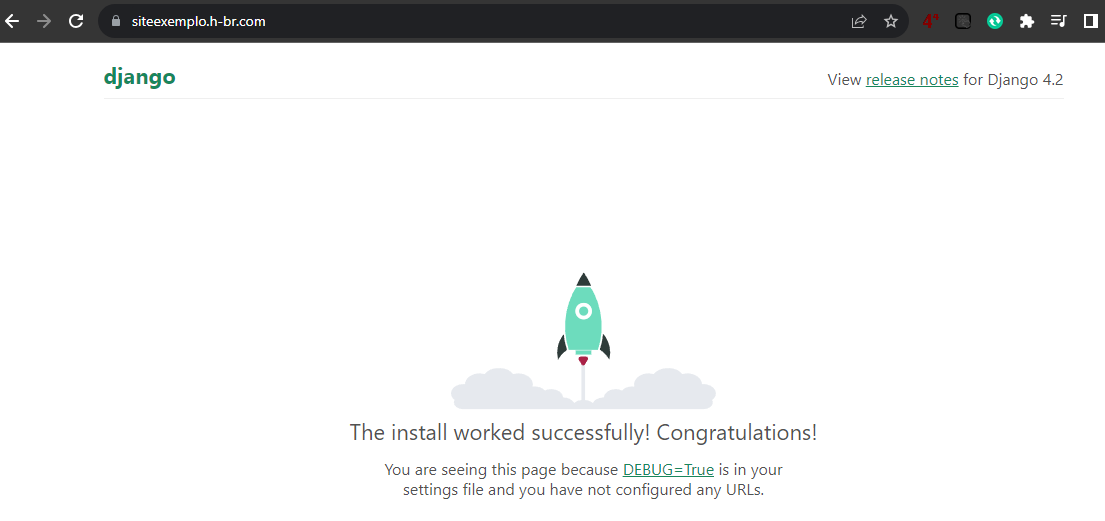Screen dimensions: 1105x521
Task: Click the settings file explanation paragraph
Action: pos(583,490)
